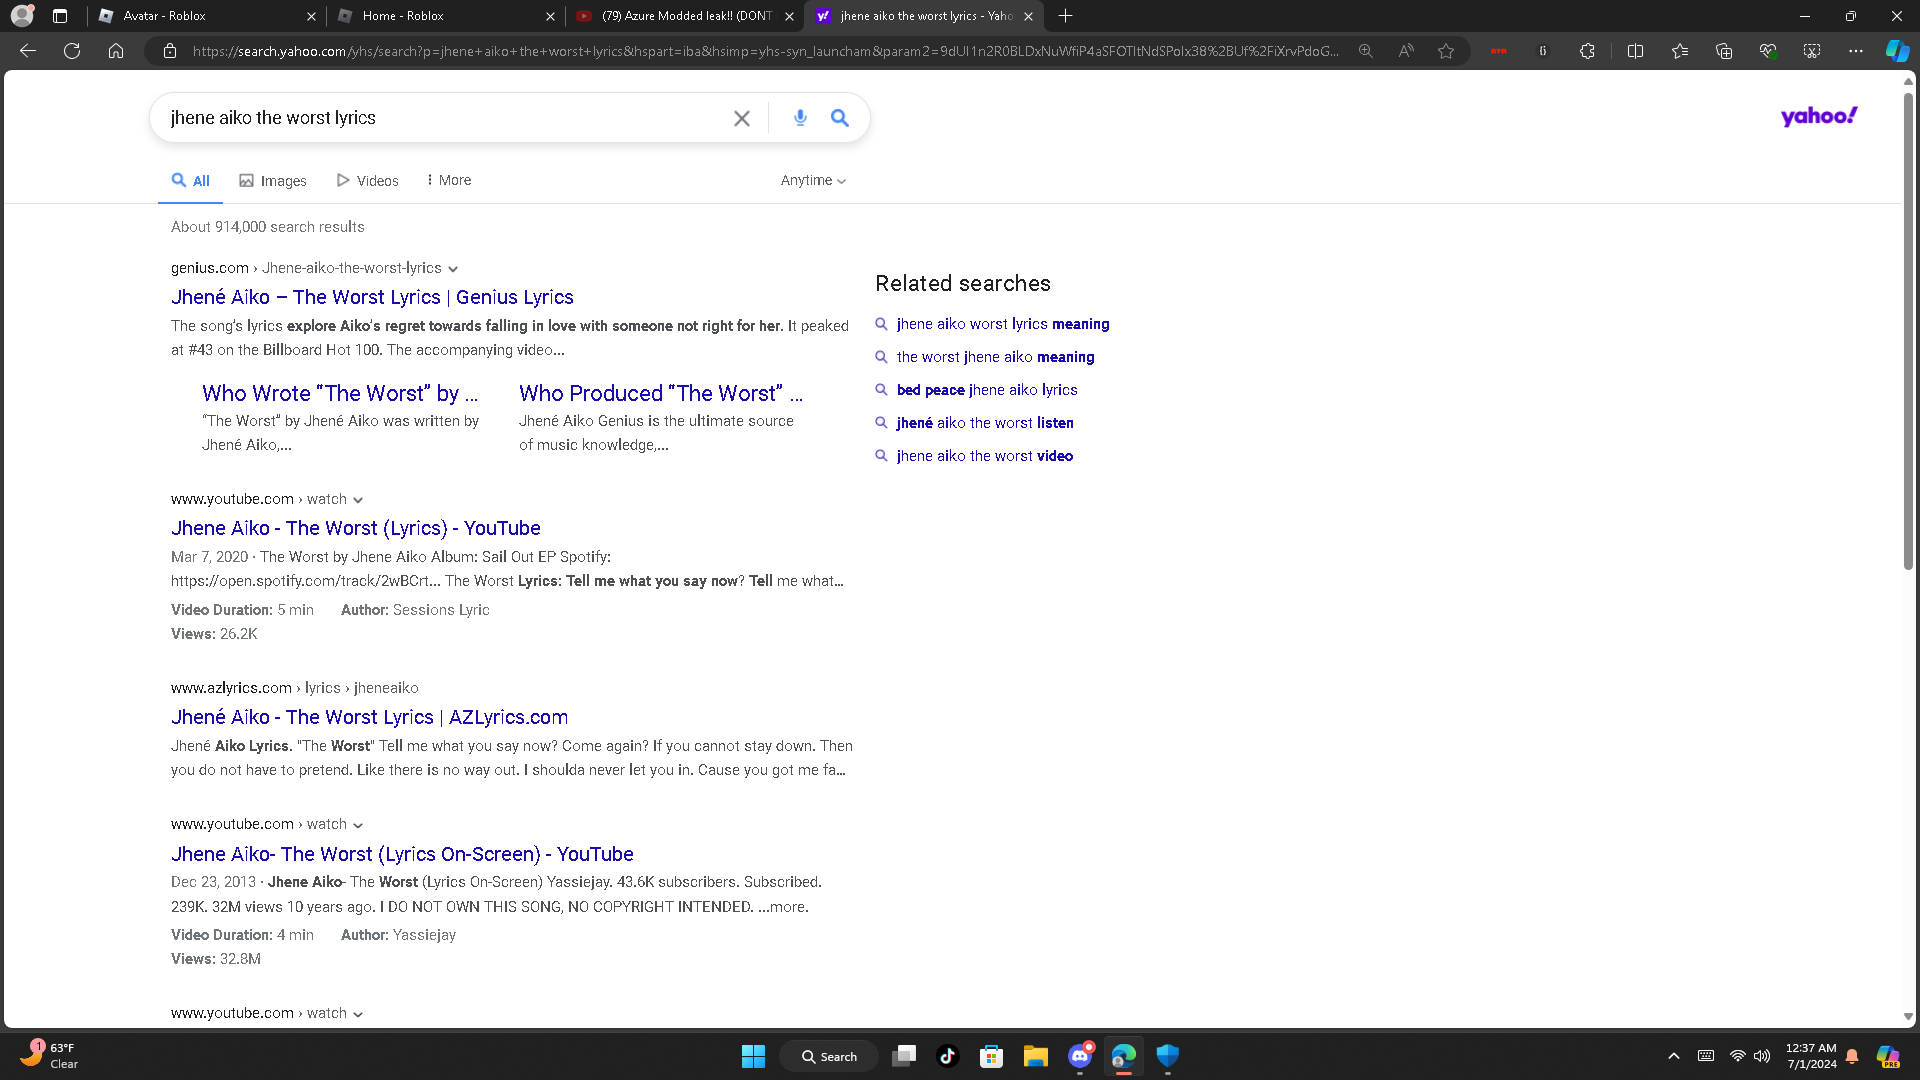Switch to the Home - Roblox tab
Viewport: 1920px width, 1080px height.
pos(447,16)
